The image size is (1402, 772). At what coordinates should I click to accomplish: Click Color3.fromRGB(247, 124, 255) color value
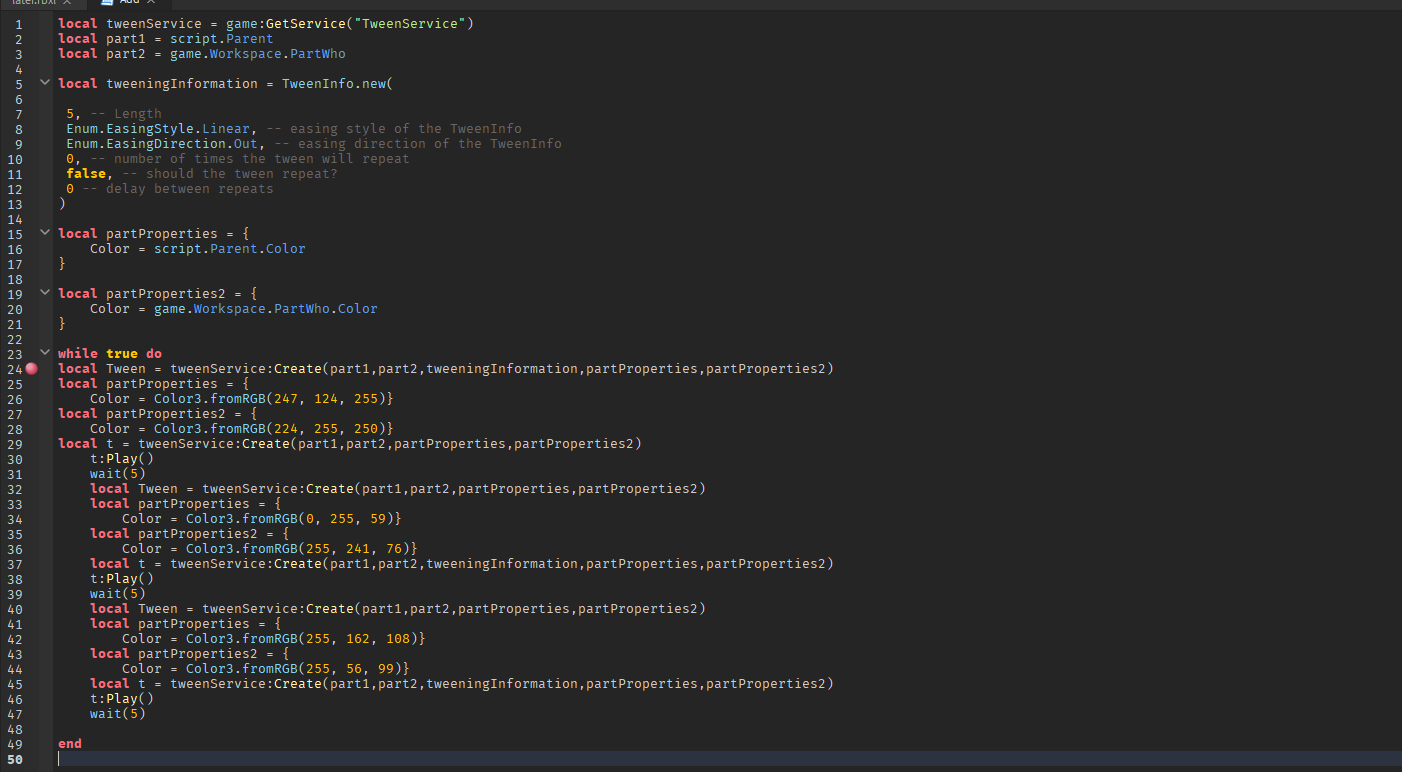[x=272, y=399]
